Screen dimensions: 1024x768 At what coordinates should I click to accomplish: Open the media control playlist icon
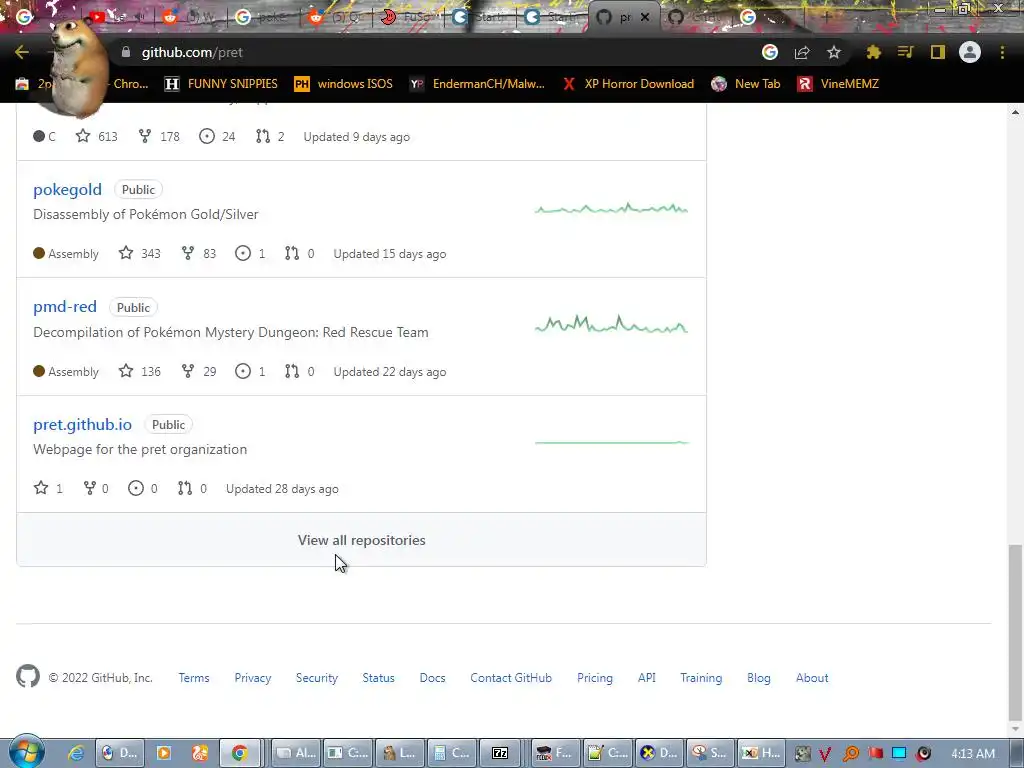tap(906, 52)
